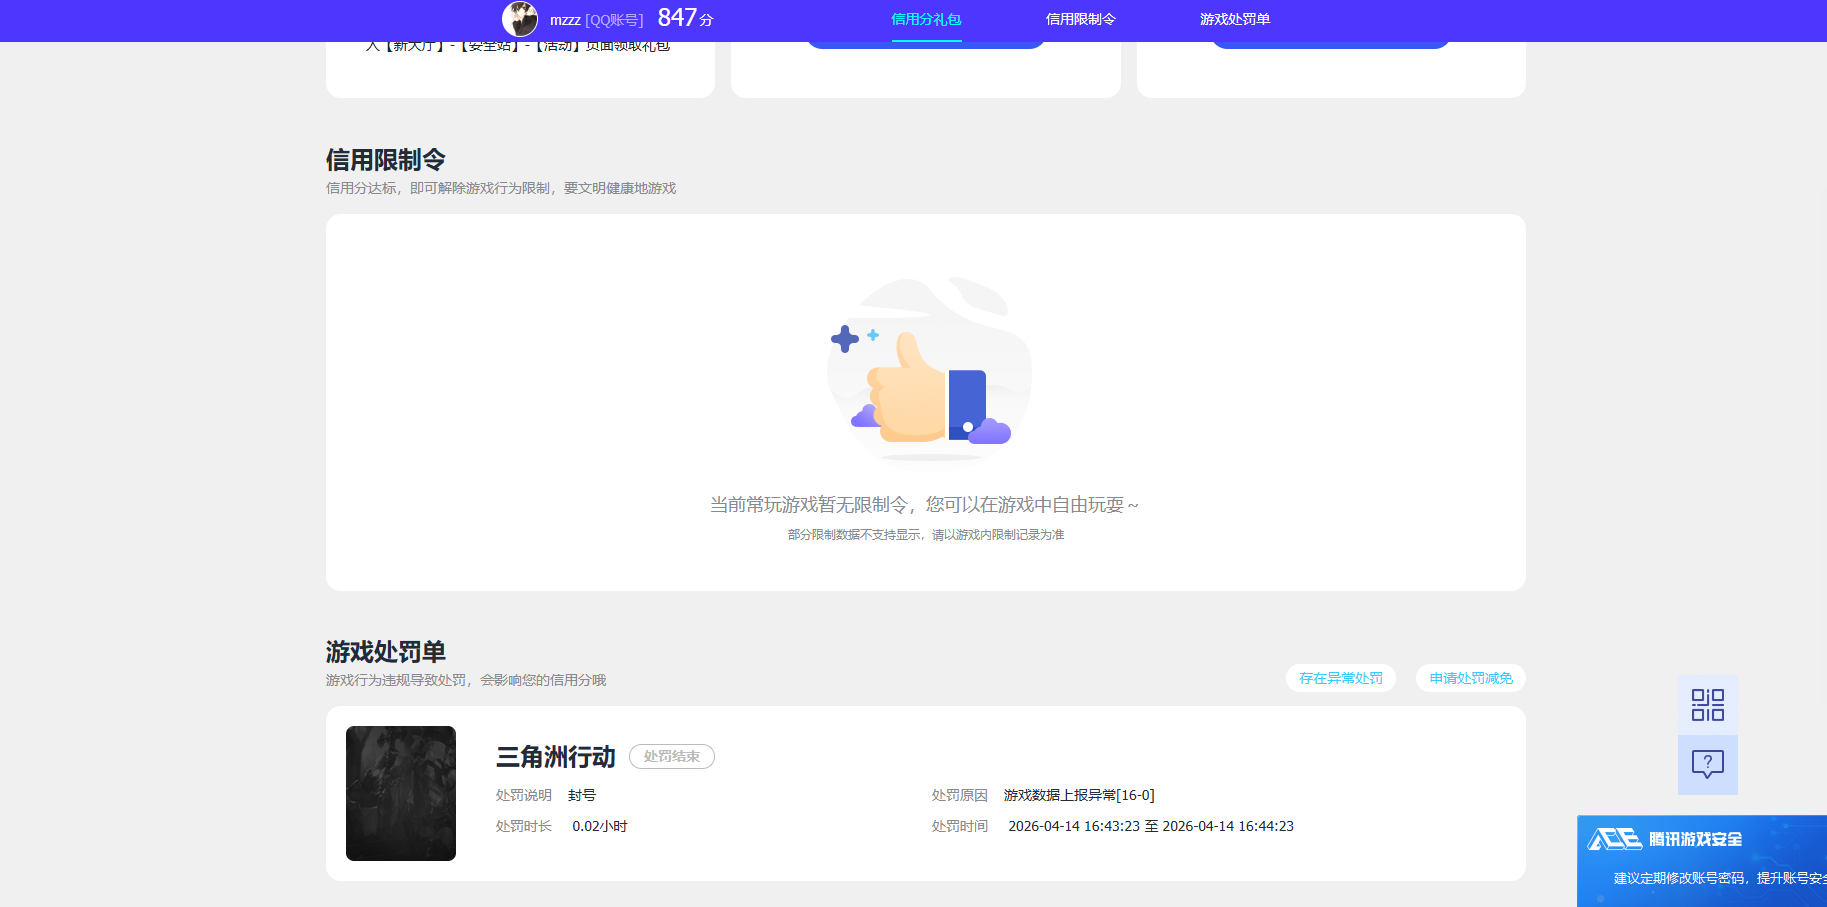Click the mzzz username text

coord(565,20)
